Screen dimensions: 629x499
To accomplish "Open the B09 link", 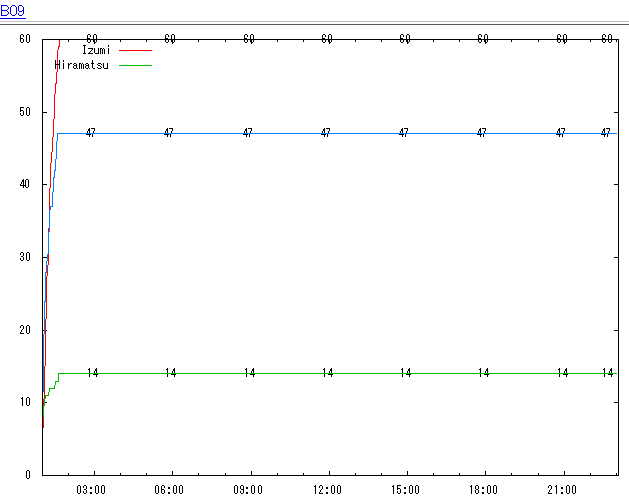I will point(13,10).
